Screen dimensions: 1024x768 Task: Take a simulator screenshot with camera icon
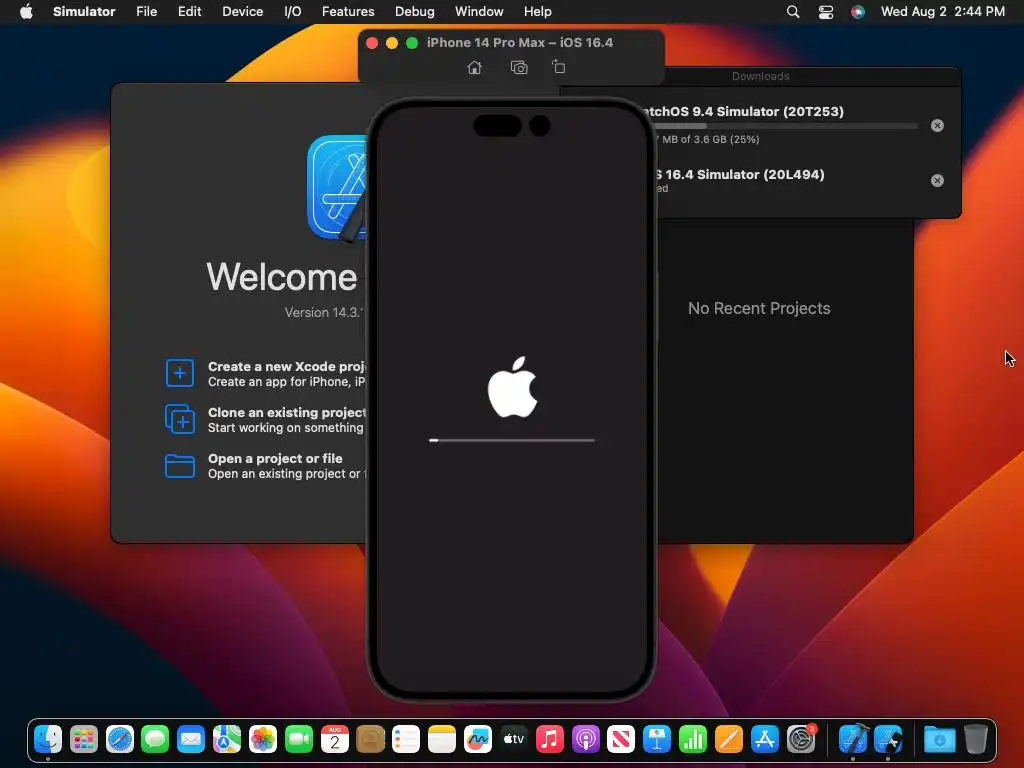519,67
